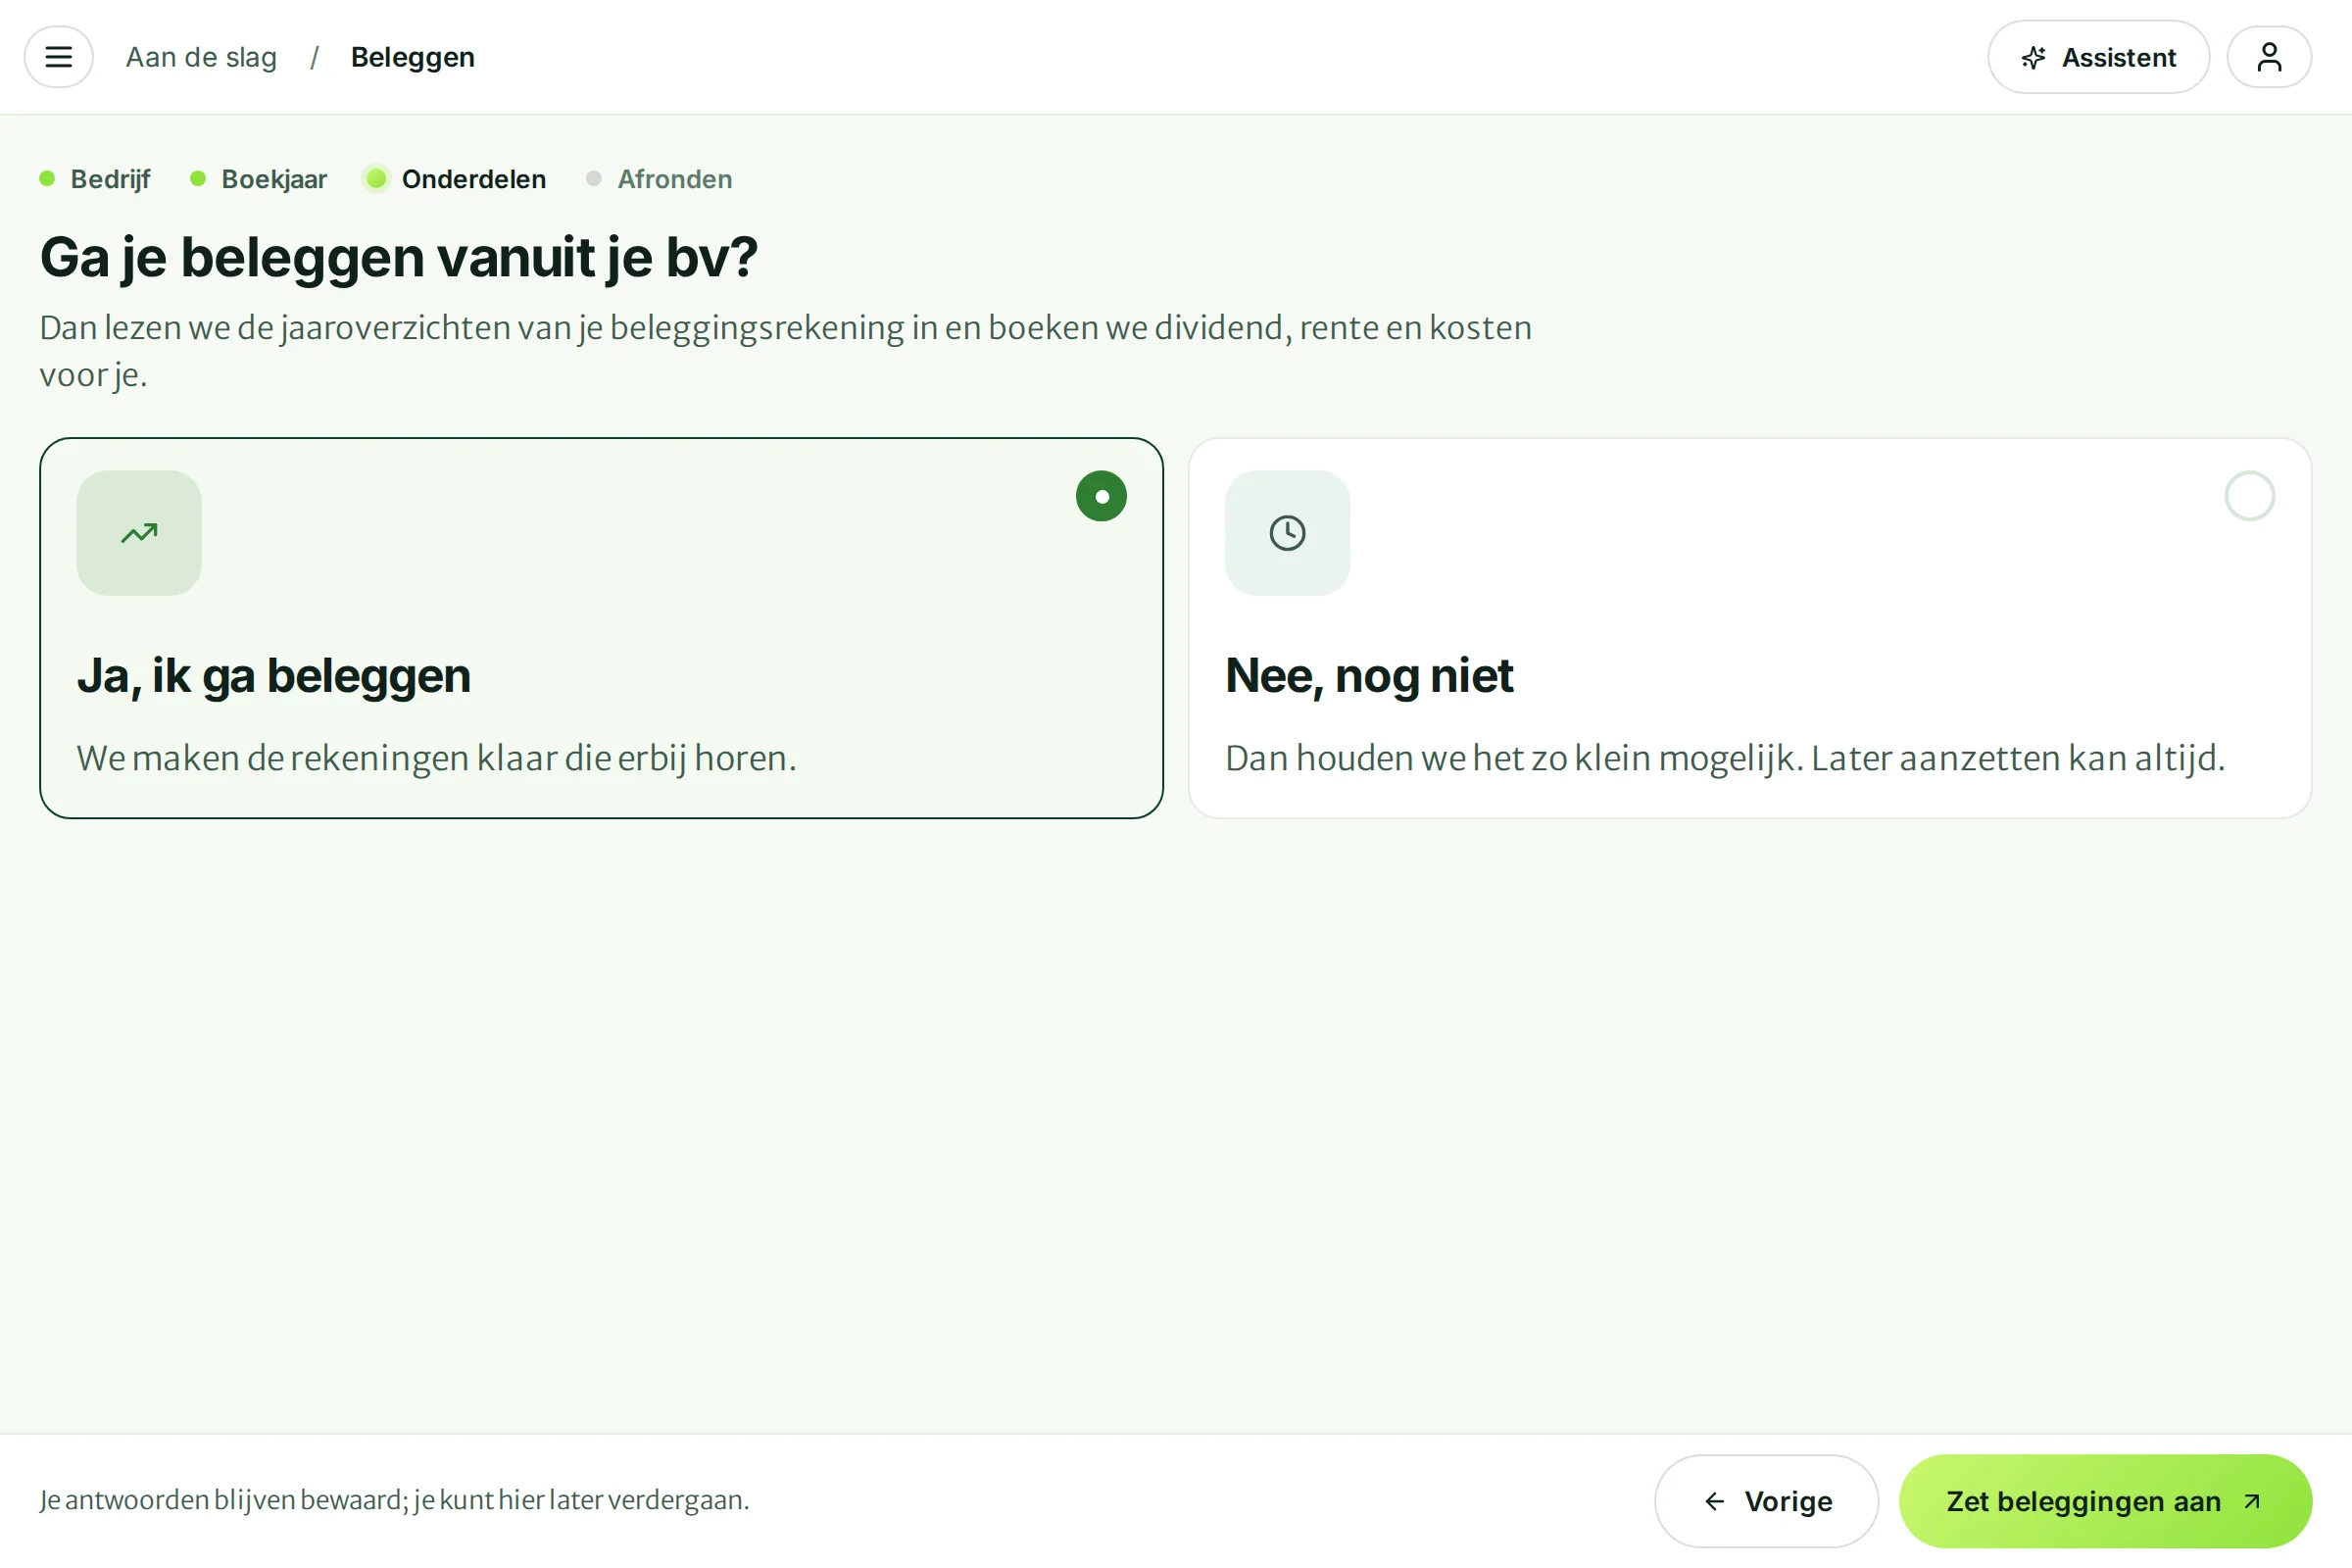Go to 'Aan de slag' breadcrumb
Image resolution: width=2352 pixels, height=1568 pixels.
click(201, 57)
